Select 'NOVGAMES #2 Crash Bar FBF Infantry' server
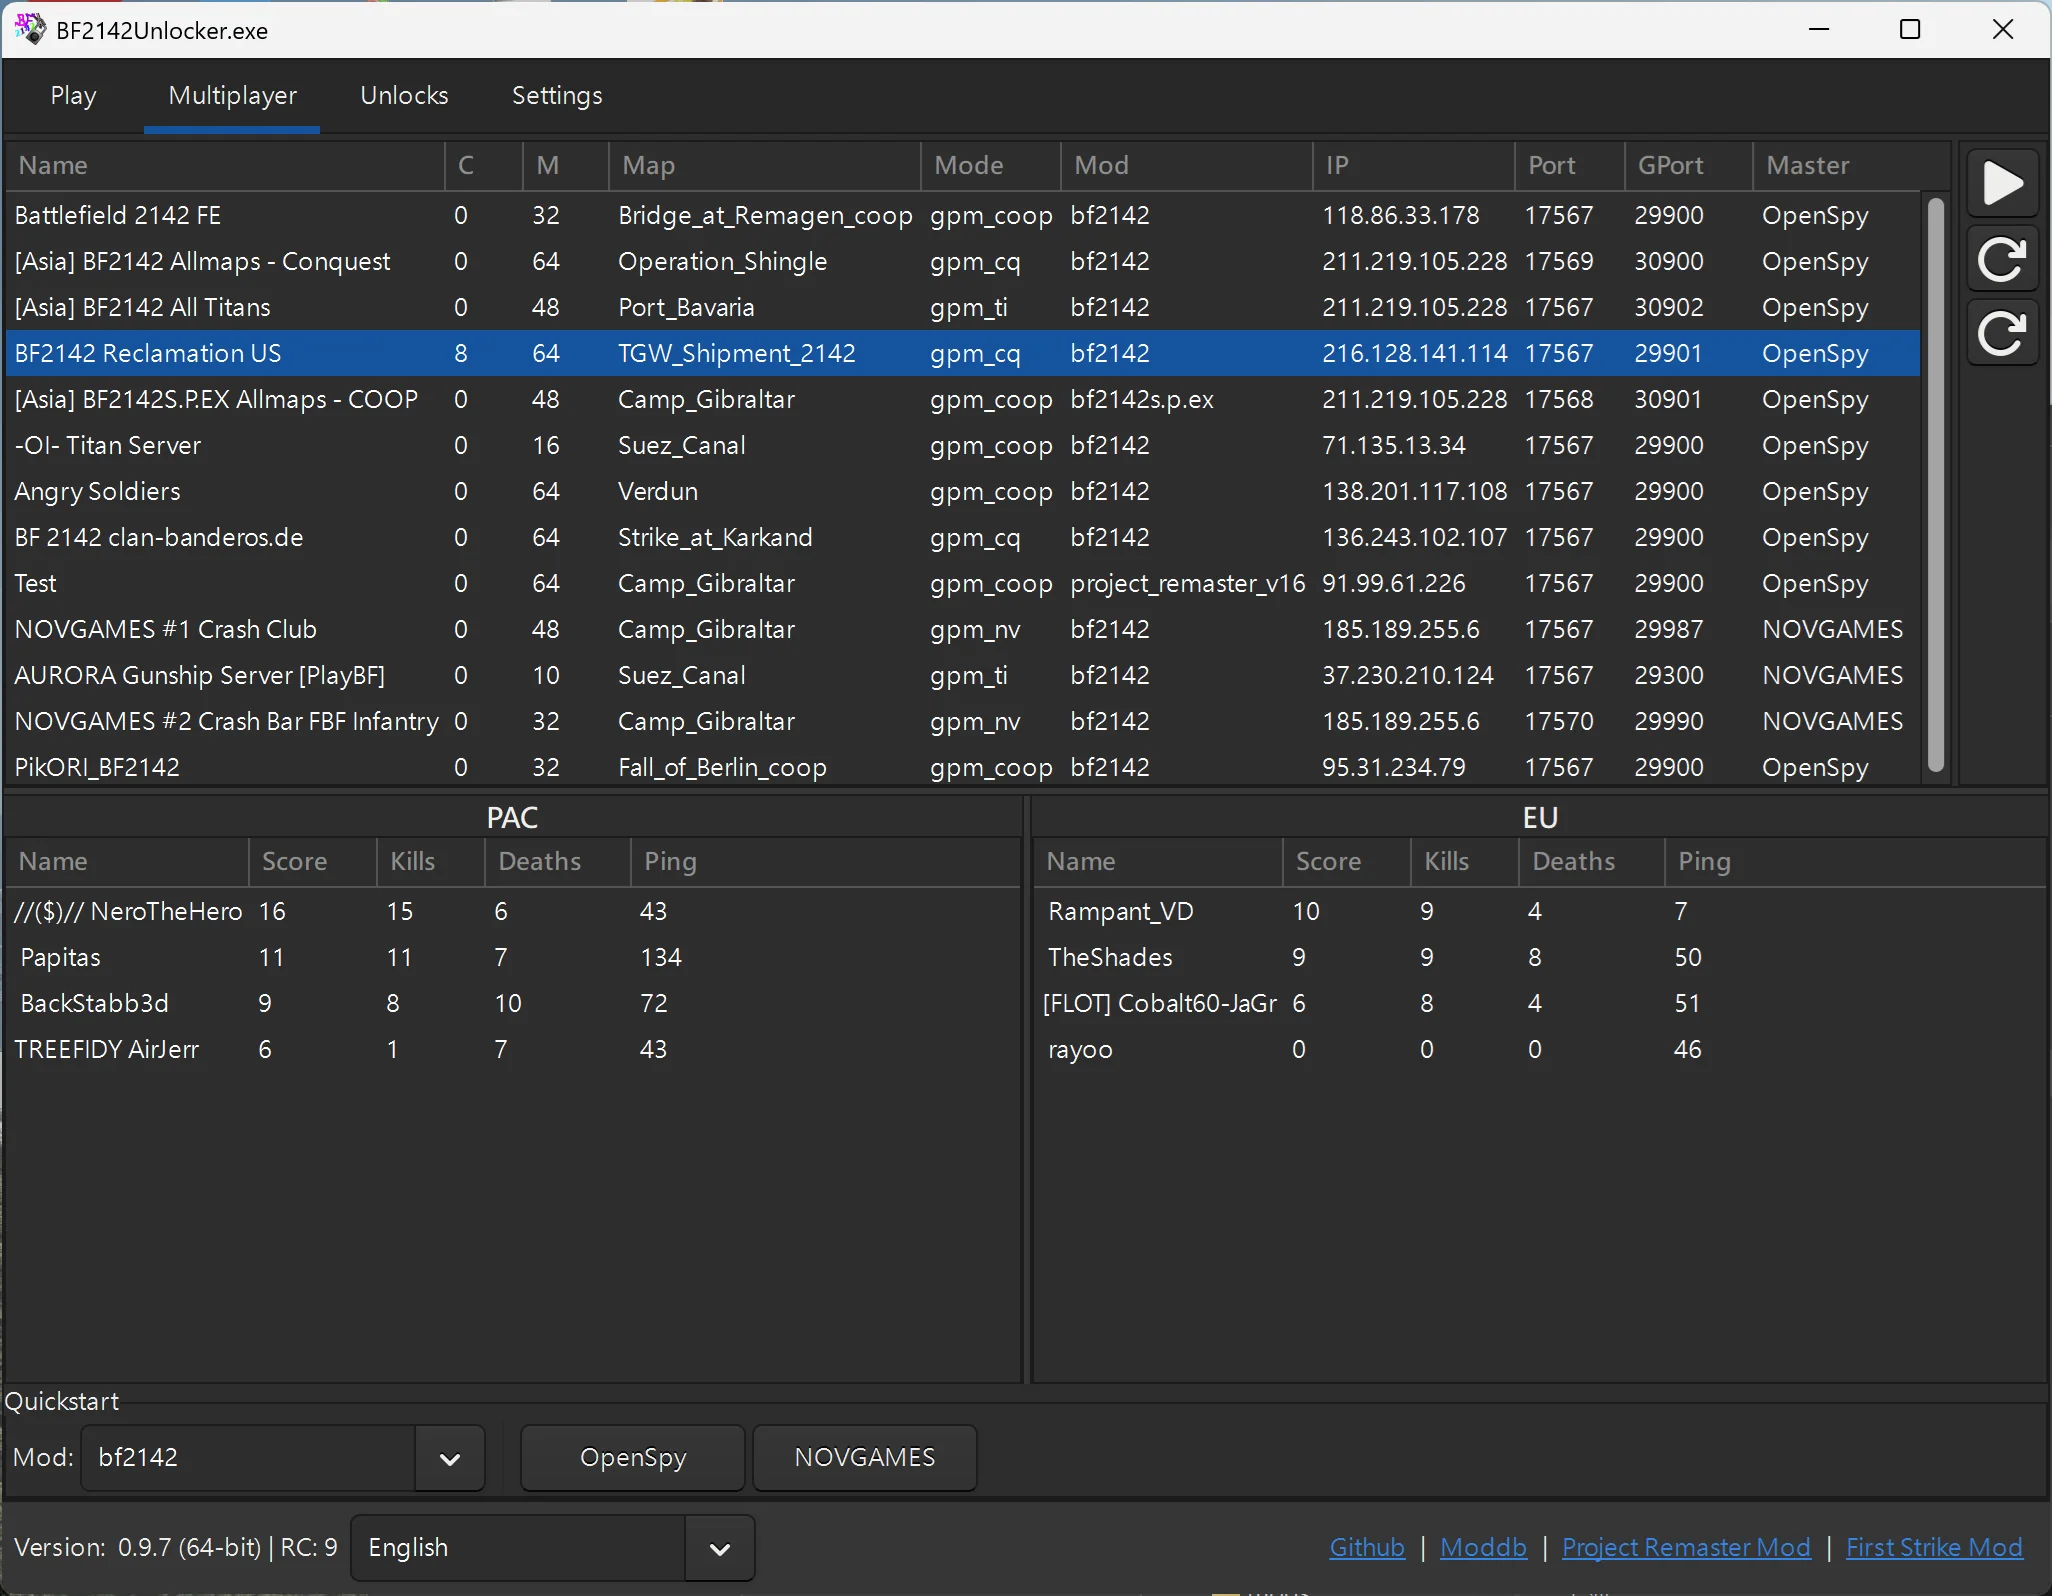Viewport: 2052px width, 1596px height. point(963,721)
